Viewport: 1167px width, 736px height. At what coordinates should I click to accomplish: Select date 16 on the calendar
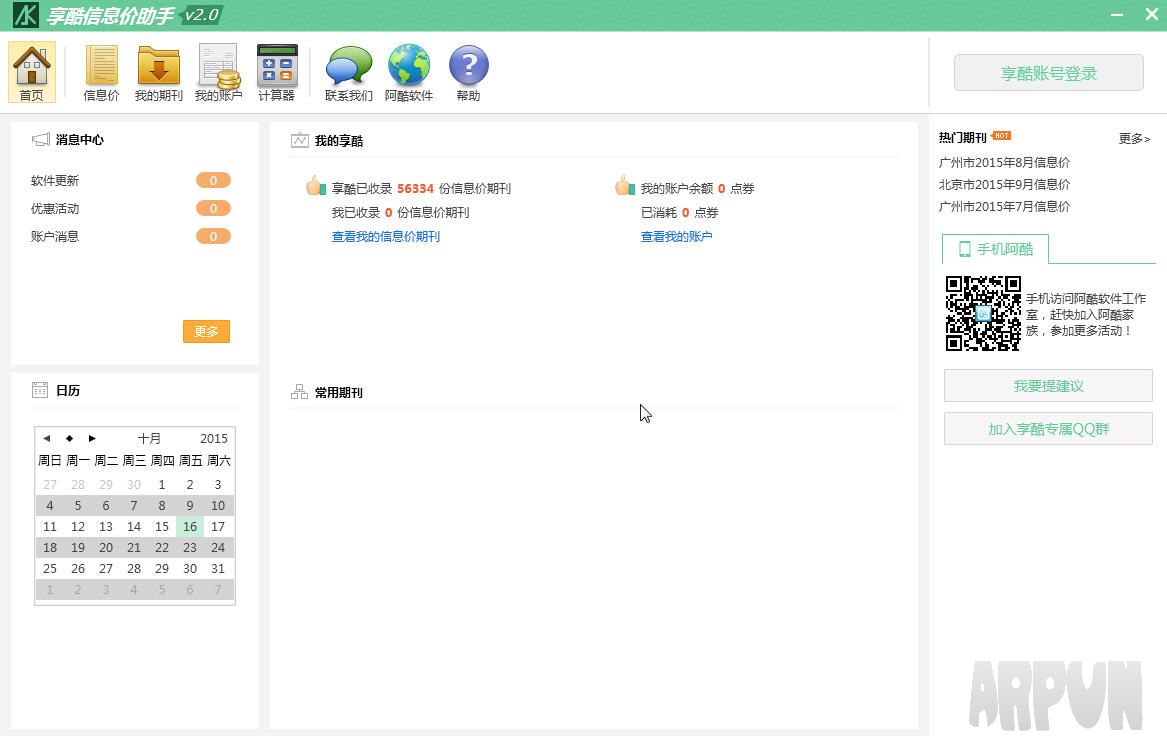[x=190, y=526]
